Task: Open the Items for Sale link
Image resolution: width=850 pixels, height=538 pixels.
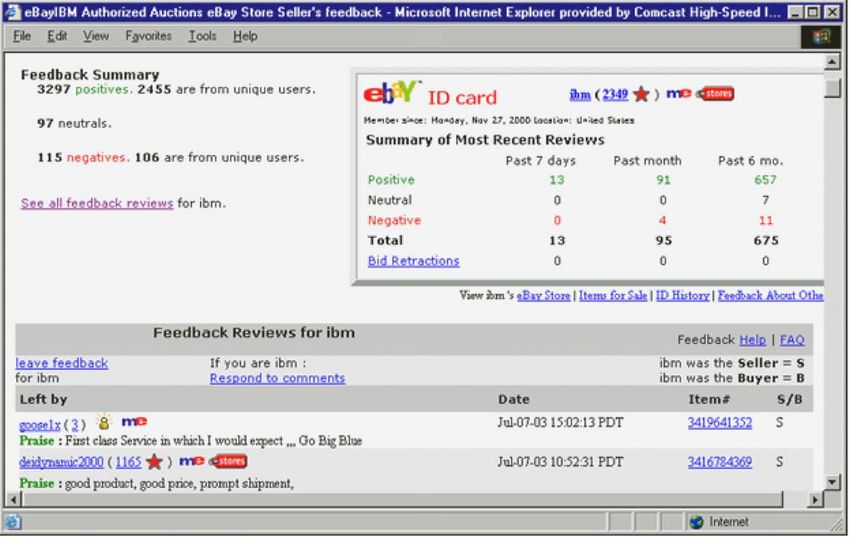Action: (x=613, y=296)
